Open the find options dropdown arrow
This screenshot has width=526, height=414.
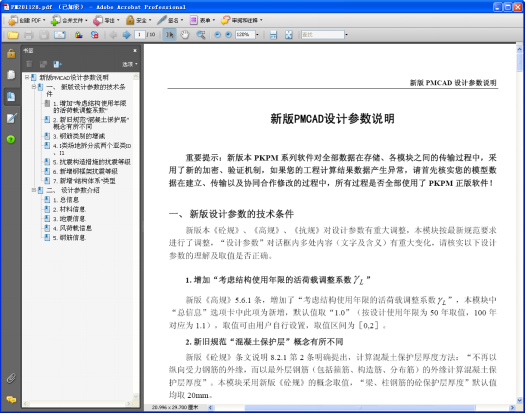point(347,35)
